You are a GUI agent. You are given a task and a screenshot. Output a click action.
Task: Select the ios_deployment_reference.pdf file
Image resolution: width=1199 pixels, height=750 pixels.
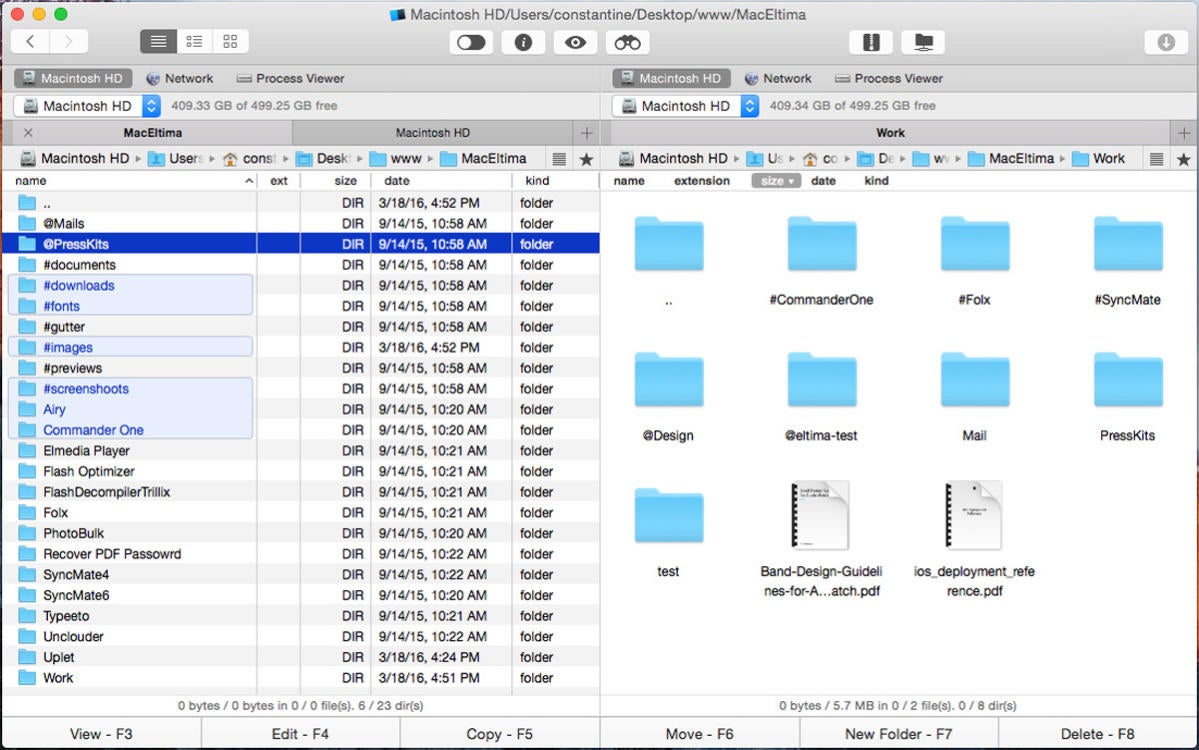[x=974, y=515]
